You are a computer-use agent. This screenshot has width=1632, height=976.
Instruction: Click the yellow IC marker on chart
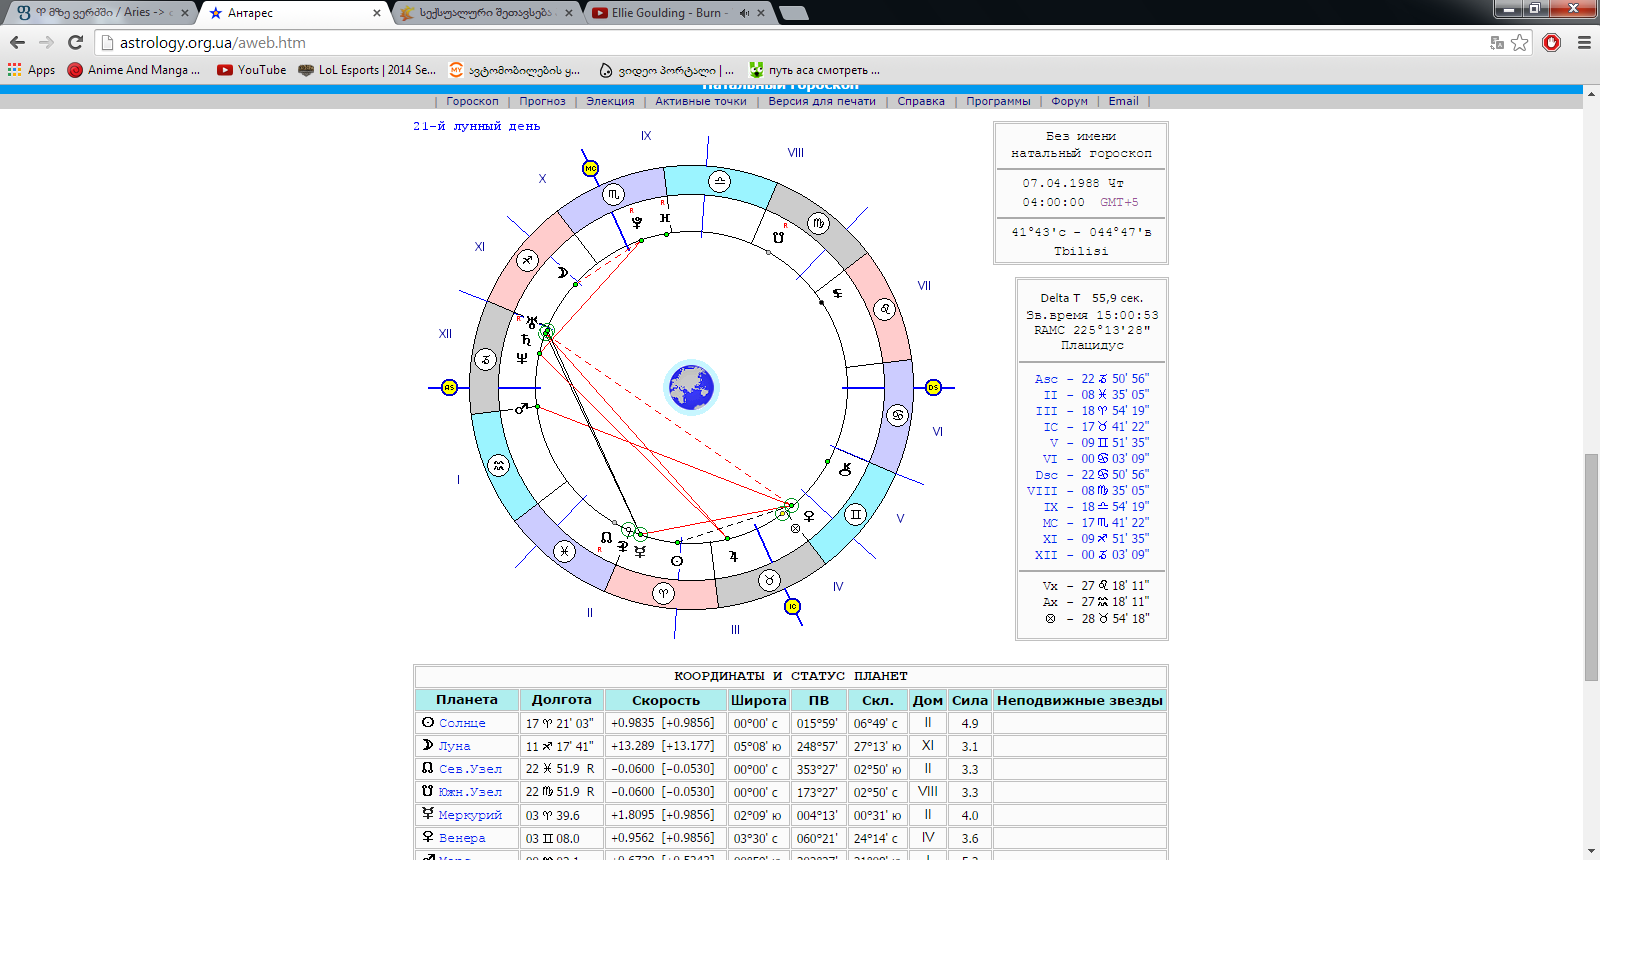point(792,606)
